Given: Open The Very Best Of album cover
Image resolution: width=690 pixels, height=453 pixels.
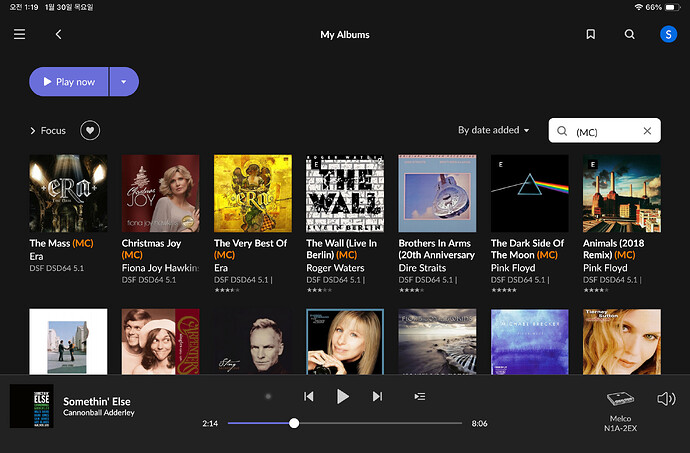Looking at the screenshot, I should 253,193.
